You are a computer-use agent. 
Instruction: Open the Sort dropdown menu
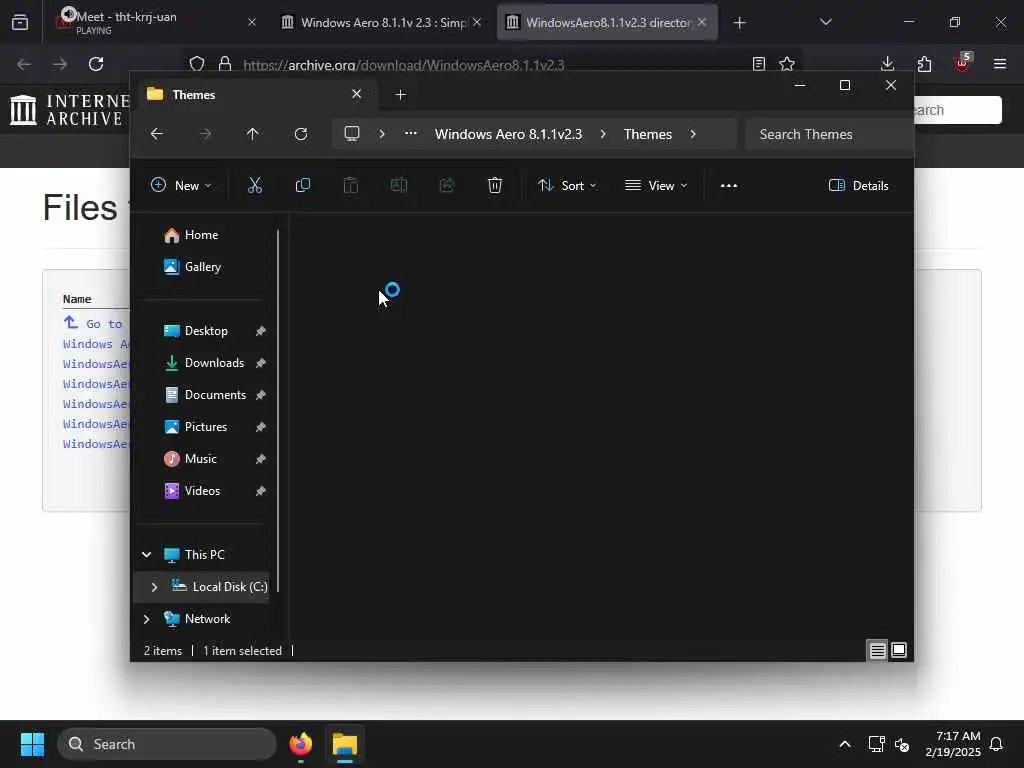[x=567, y=185]
